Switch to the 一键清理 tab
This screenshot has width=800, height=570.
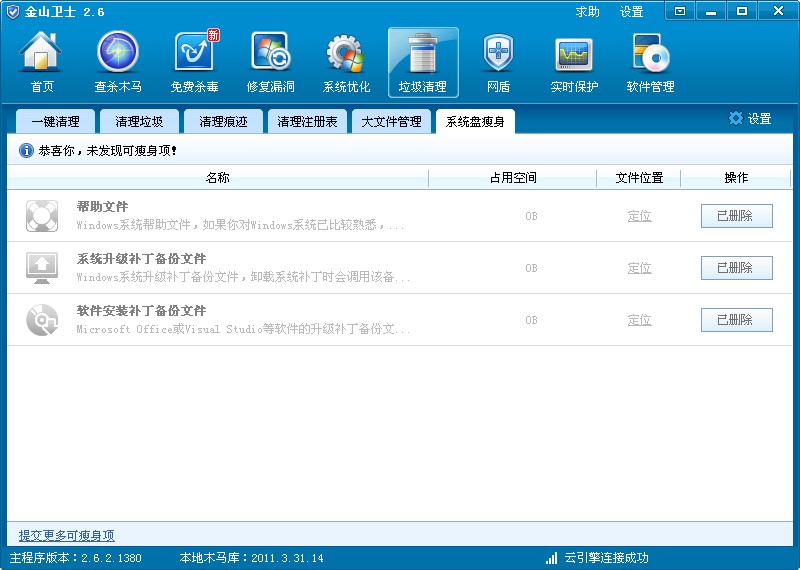[56, 121]
